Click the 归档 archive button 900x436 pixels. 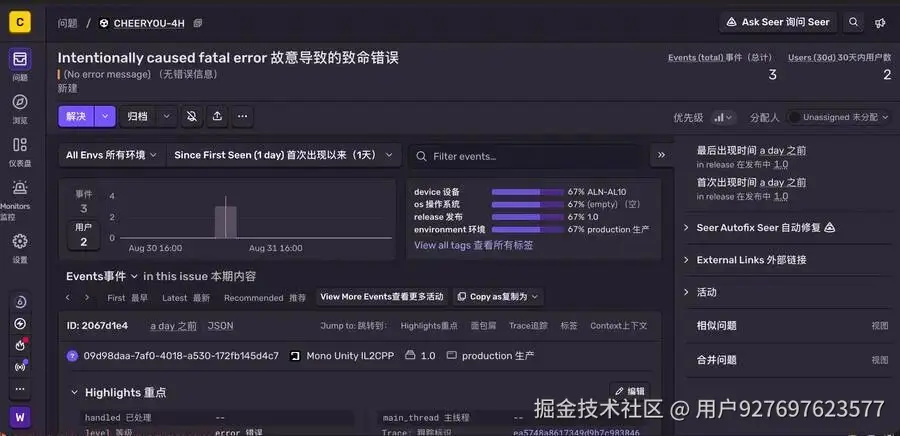[x=138, y=116]
